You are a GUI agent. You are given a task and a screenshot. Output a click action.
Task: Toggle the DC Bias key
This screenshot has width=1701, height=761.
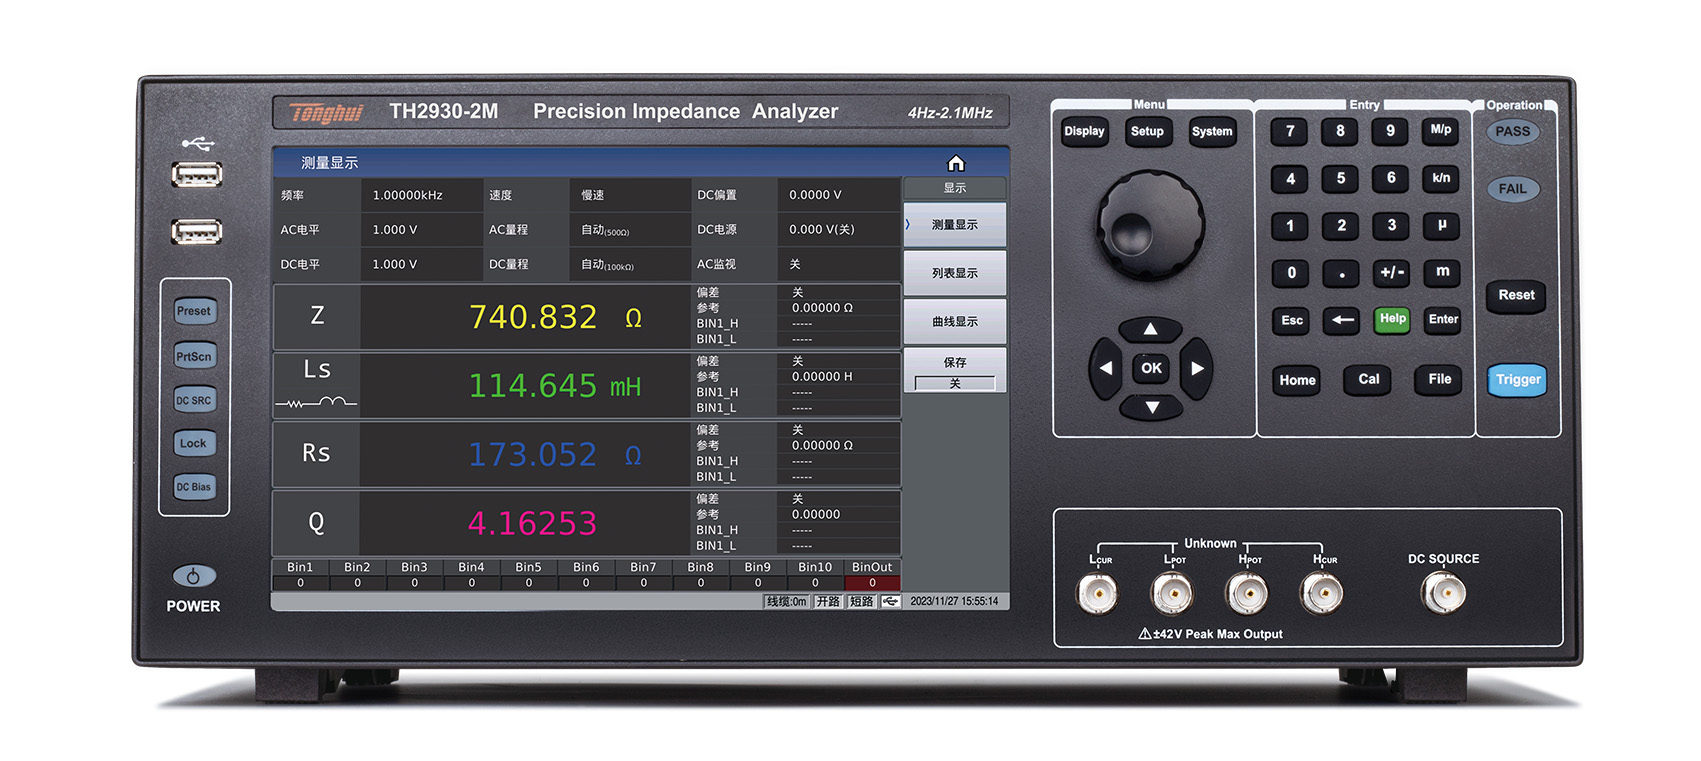[194, 487]
